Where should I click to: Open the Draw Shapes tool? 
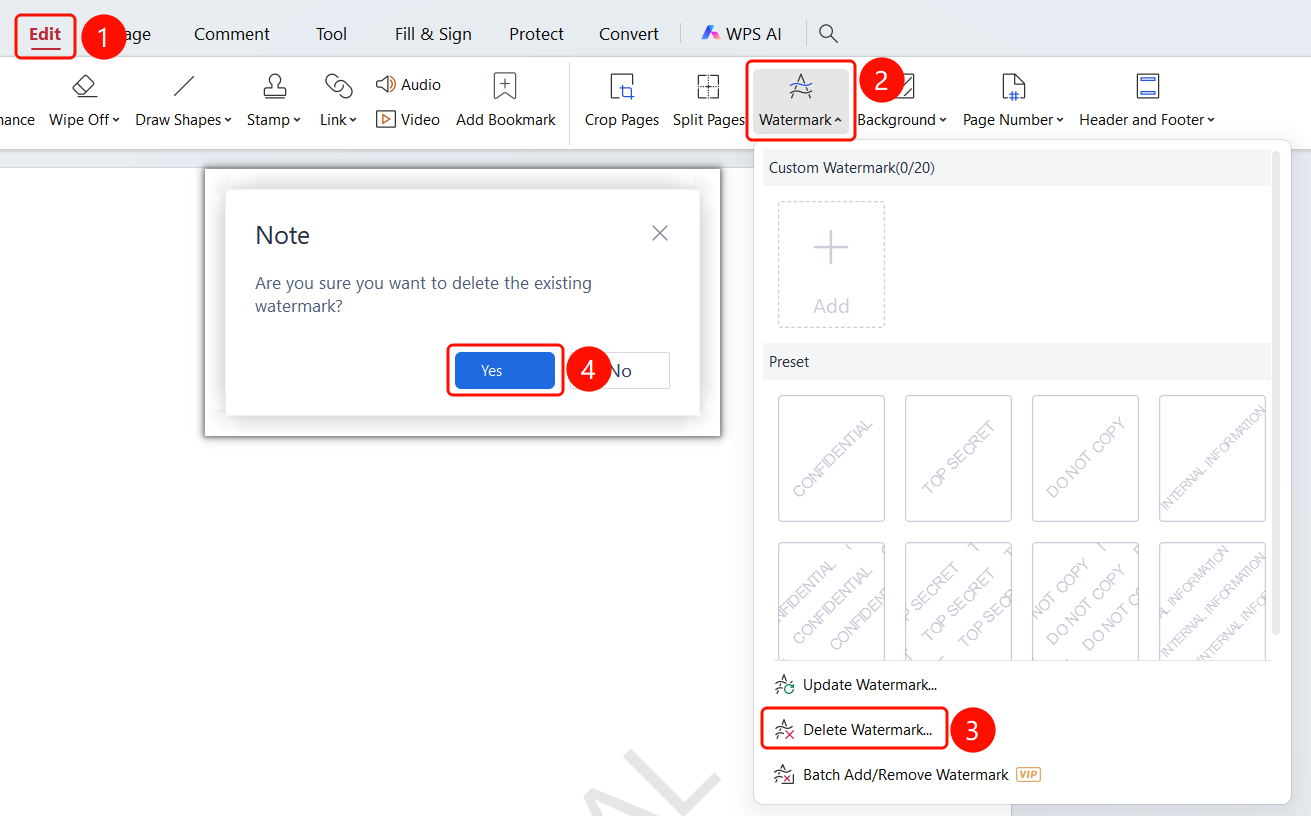183,101
